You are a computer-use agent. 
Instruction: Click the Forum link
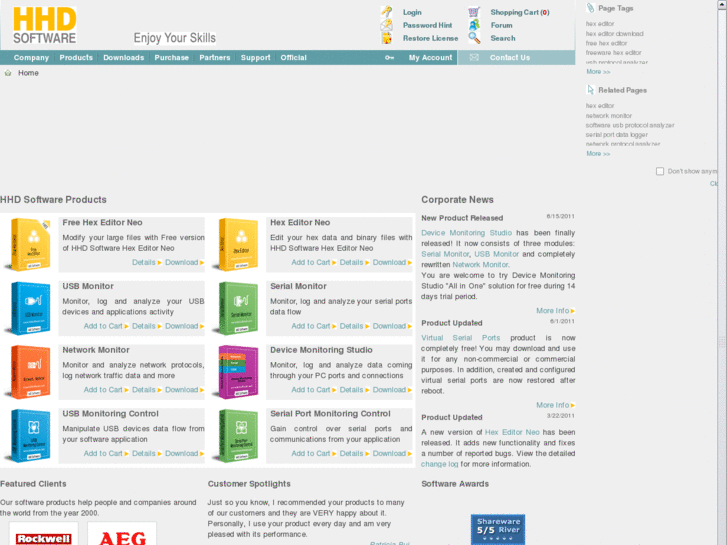(x=502, y=25)
